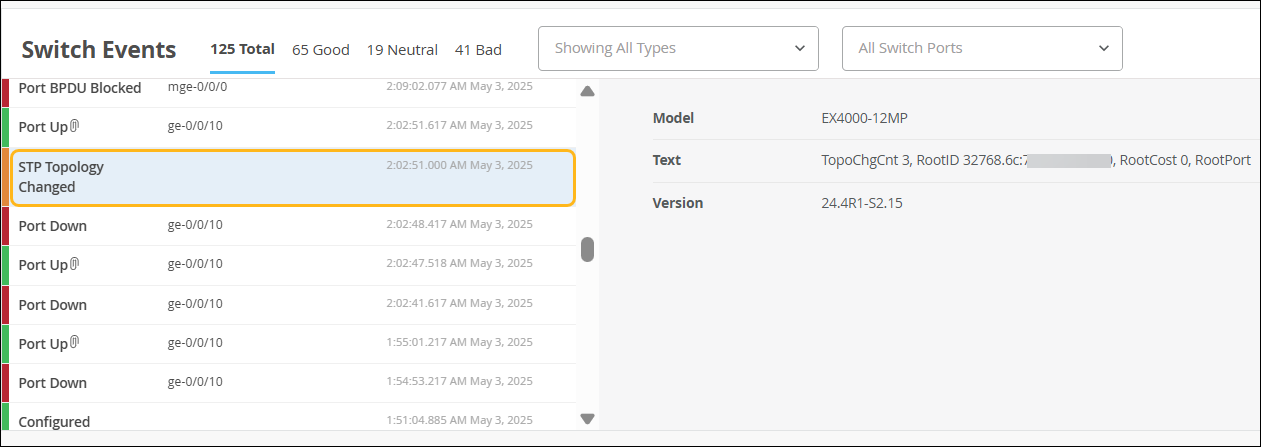This screenshot has width=1261, height=447.
Task: Open the Port BPDU Blocked event
Action: click(x=292, y=88)
